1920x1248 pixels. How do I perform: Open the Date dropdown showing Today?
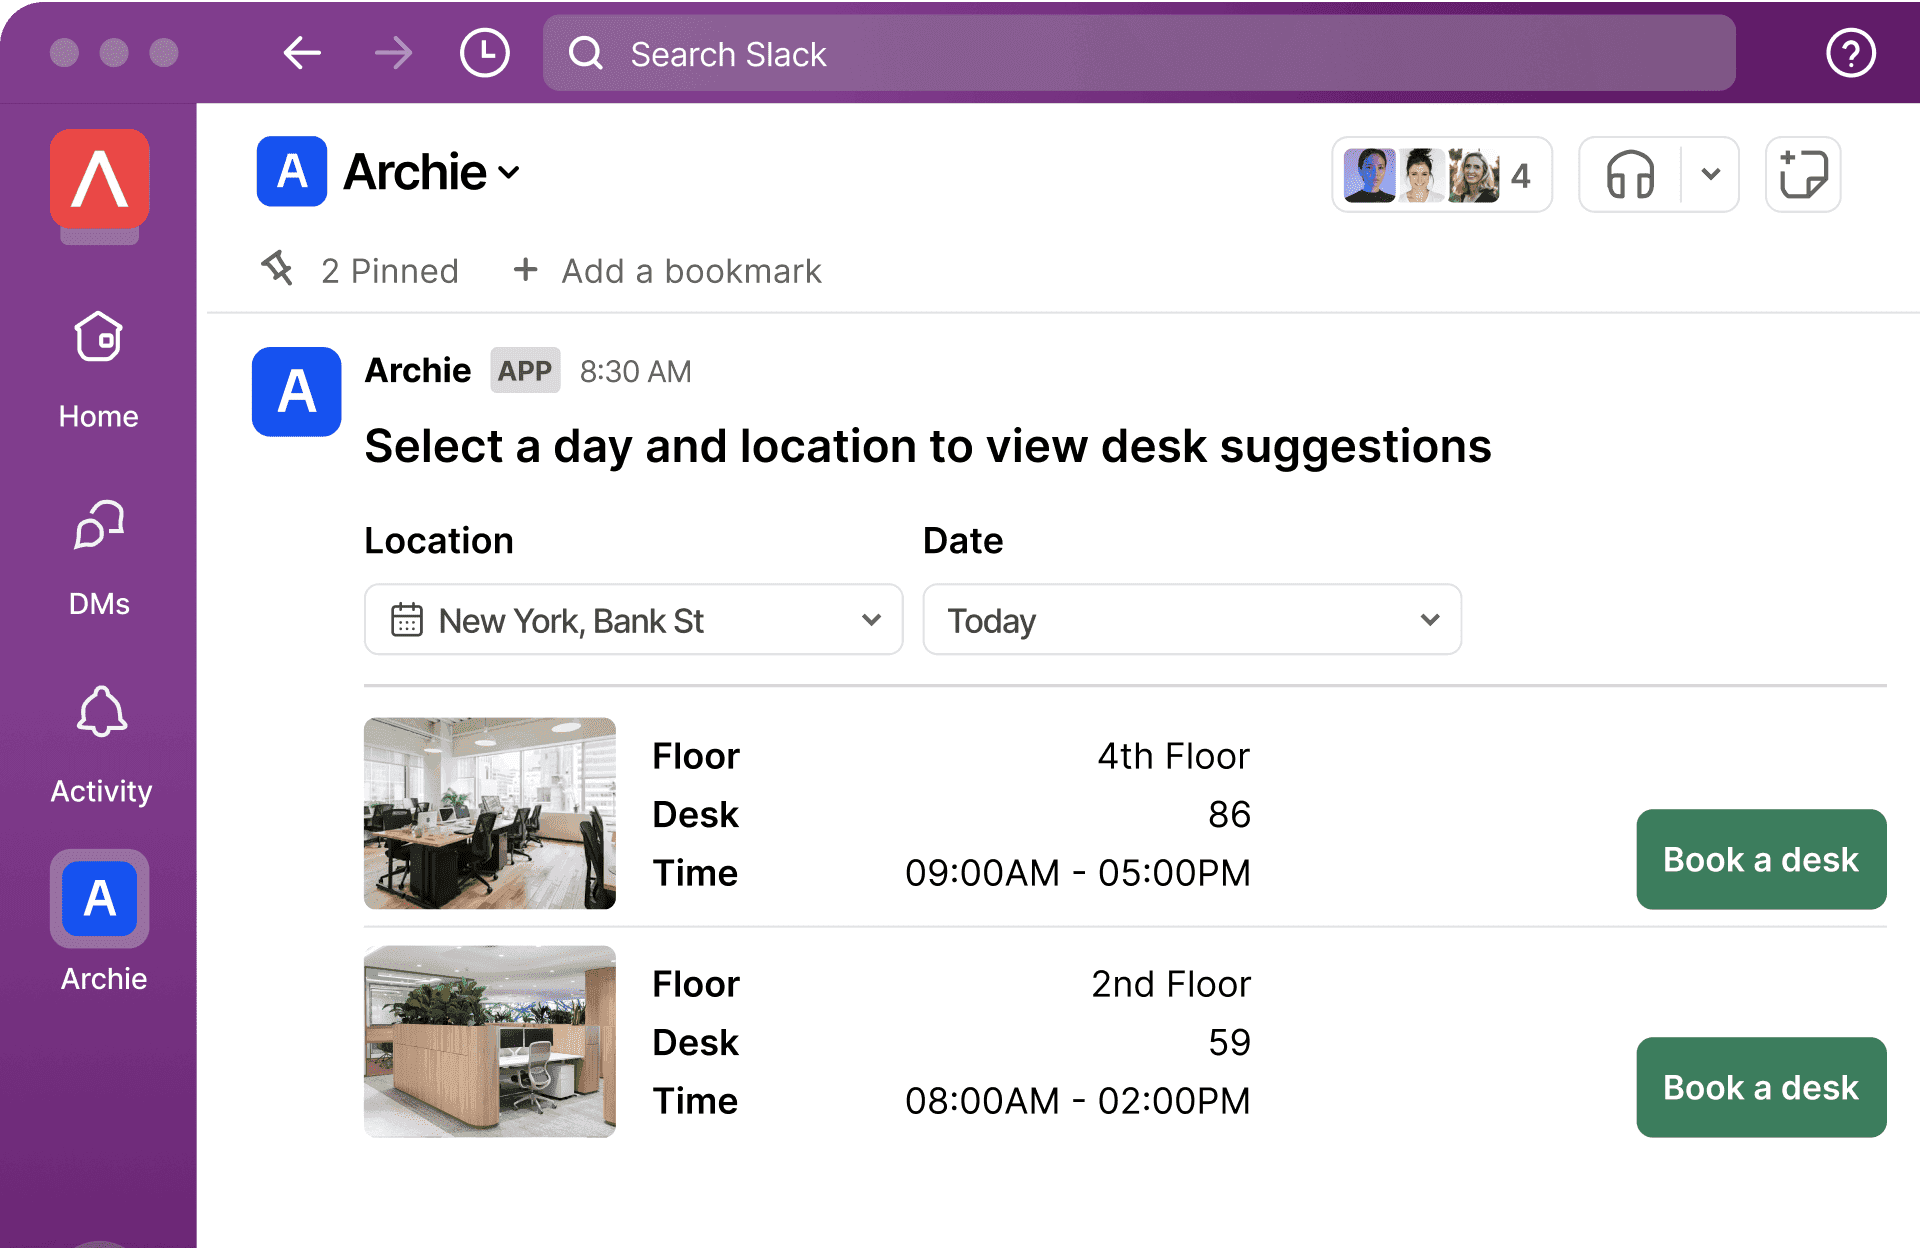coord(1191,620)
